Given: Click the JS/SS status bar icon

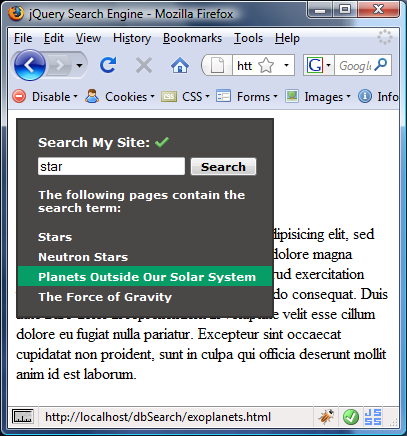Looking at the screenshot, I should (x=373, y=417).
